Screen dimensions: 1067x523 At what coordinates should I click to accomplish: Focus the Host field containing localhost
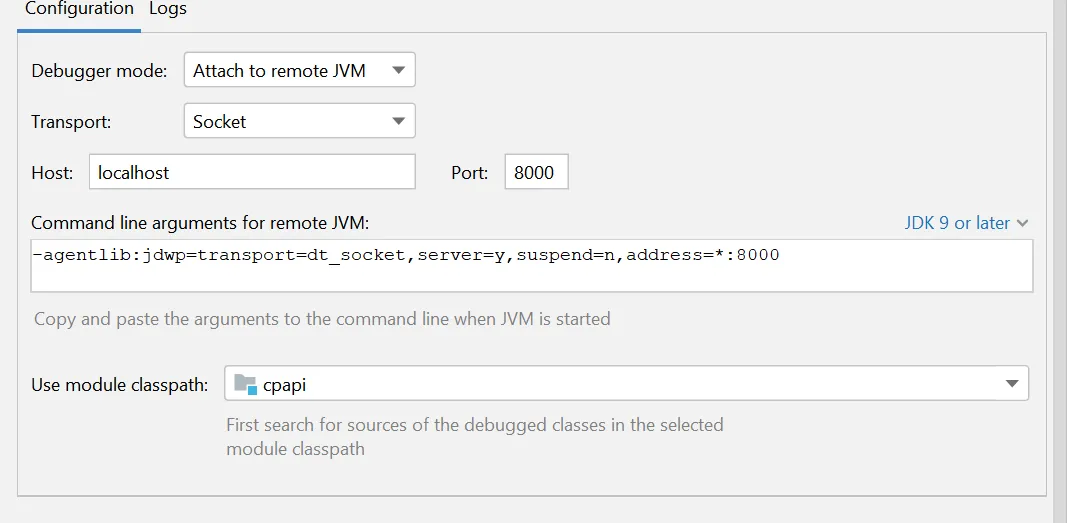click(251, 172)
